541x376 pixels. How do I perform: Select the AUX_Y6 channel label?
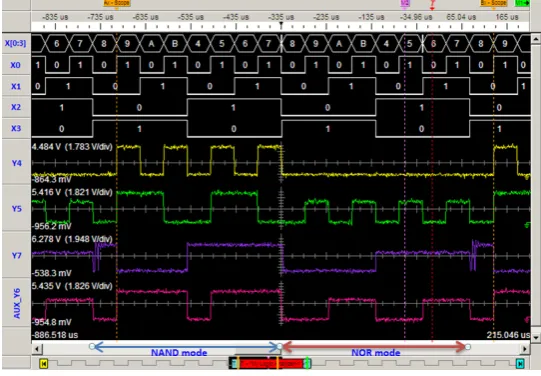(17, 304)
